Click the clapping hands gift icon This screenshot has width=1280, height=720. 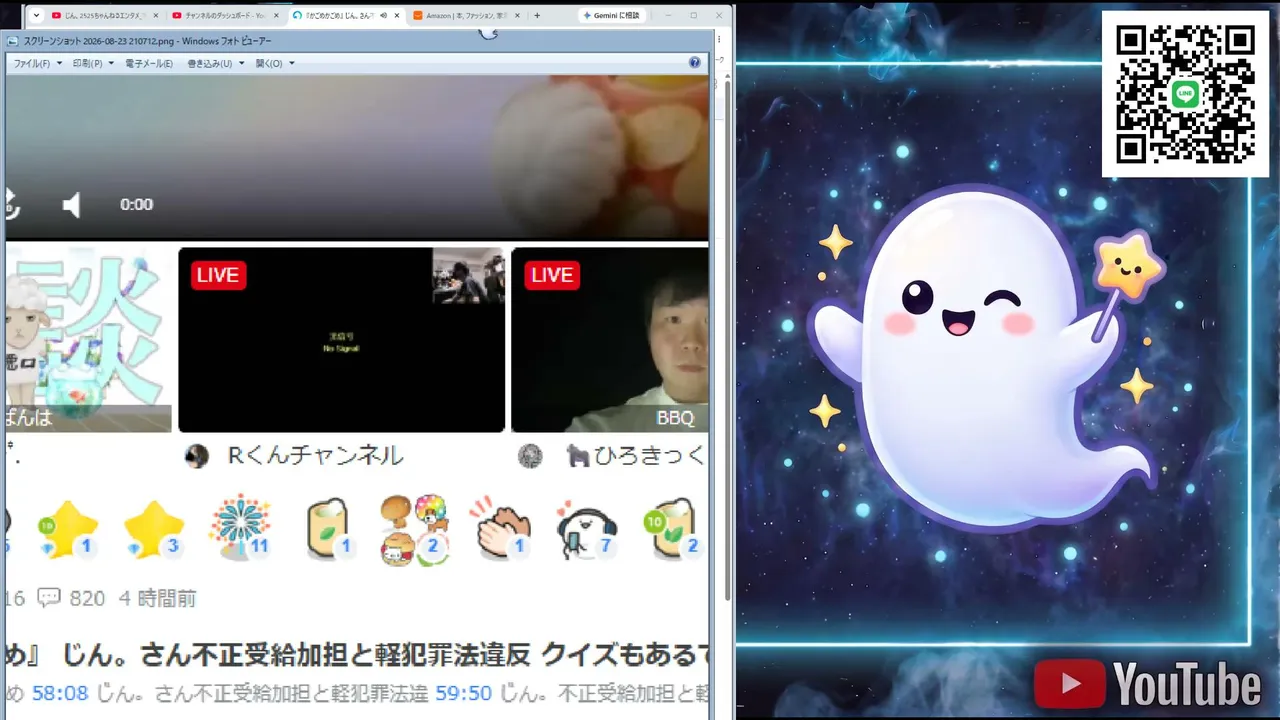(503, 528)
